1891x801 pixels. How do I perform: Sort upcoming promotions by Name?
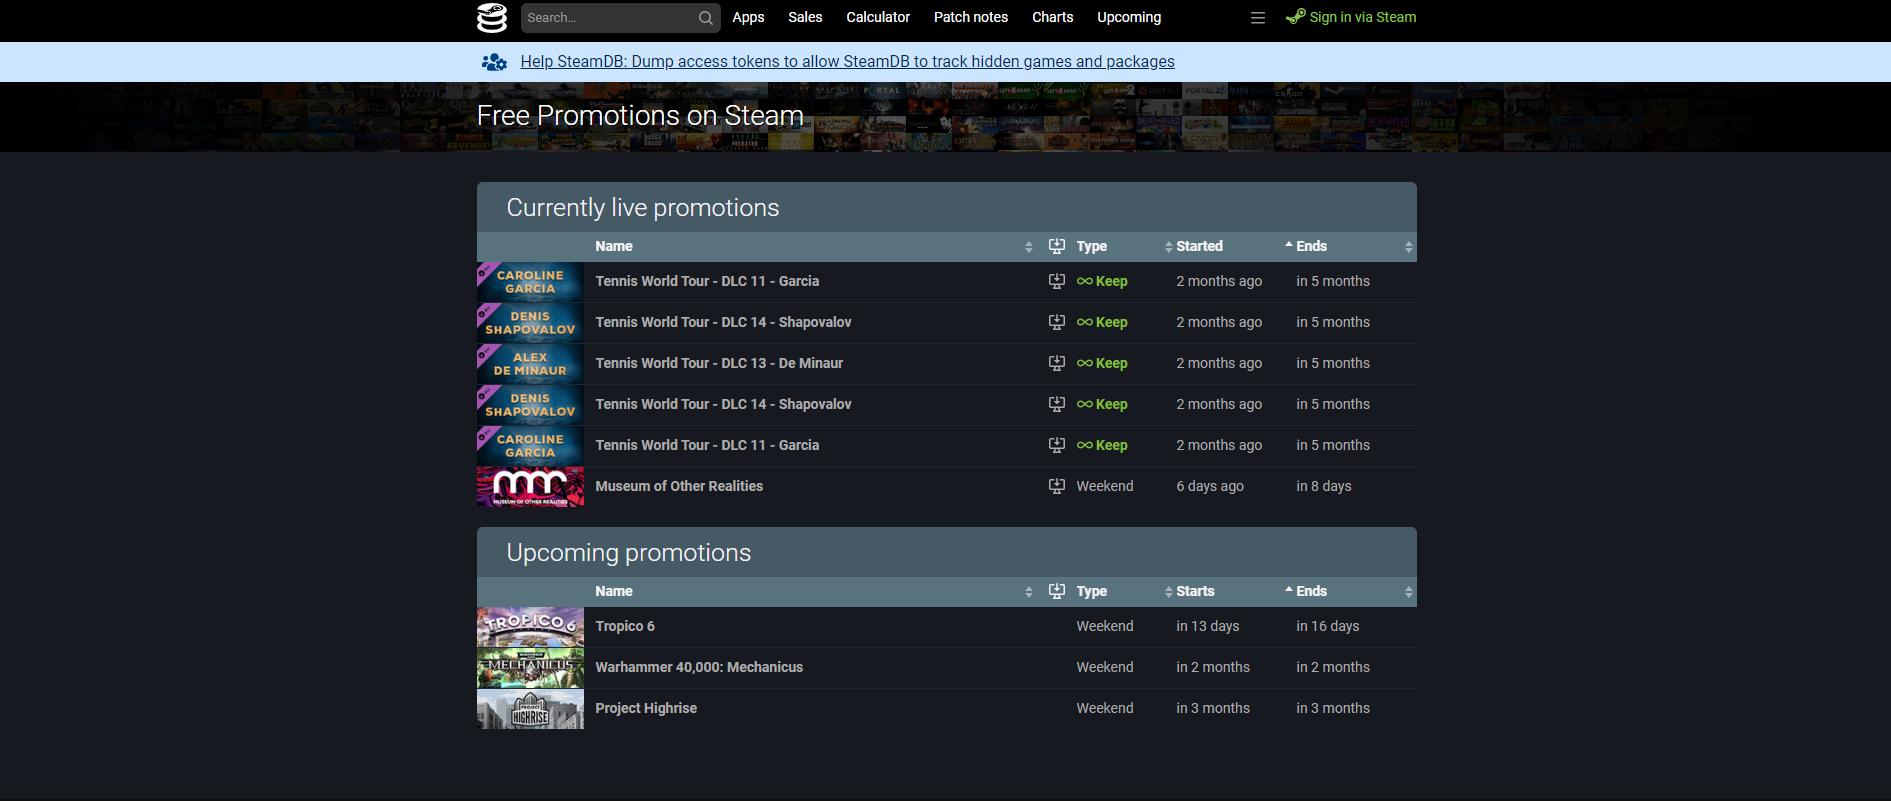point(811,591)
